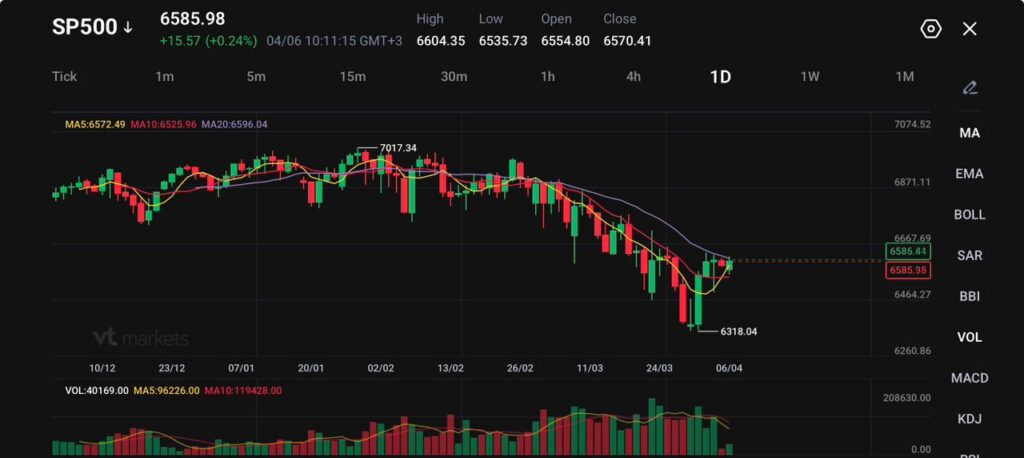The image size is (1024, 458).
Task: Enable the SAR indicator
Action: point(969,256)
